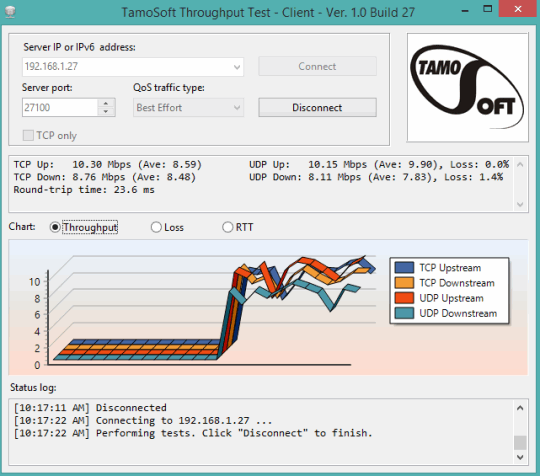The width and height of the screenshot is (540, 476).
Task: Click the Connecting to 192.168.1.27 log entry
Action: click(143, 421)
